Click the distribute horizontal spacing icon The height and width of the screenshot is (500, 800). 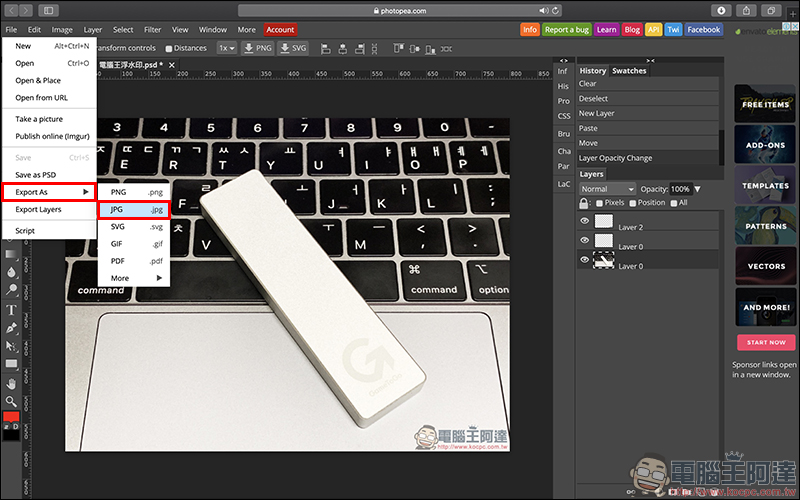point(446,49)
